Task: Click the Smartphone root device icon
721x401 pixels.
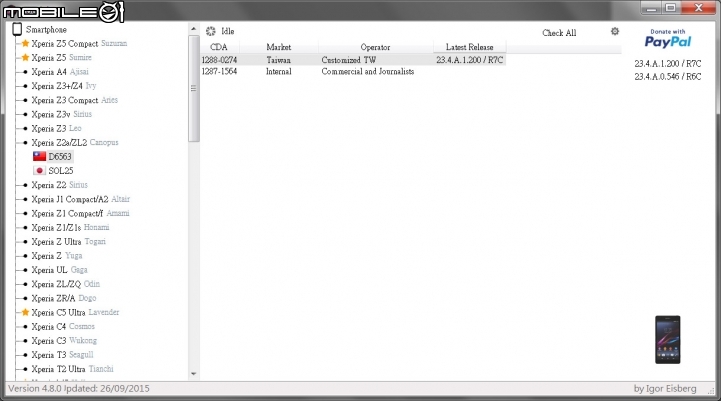Action: [17, 29]
